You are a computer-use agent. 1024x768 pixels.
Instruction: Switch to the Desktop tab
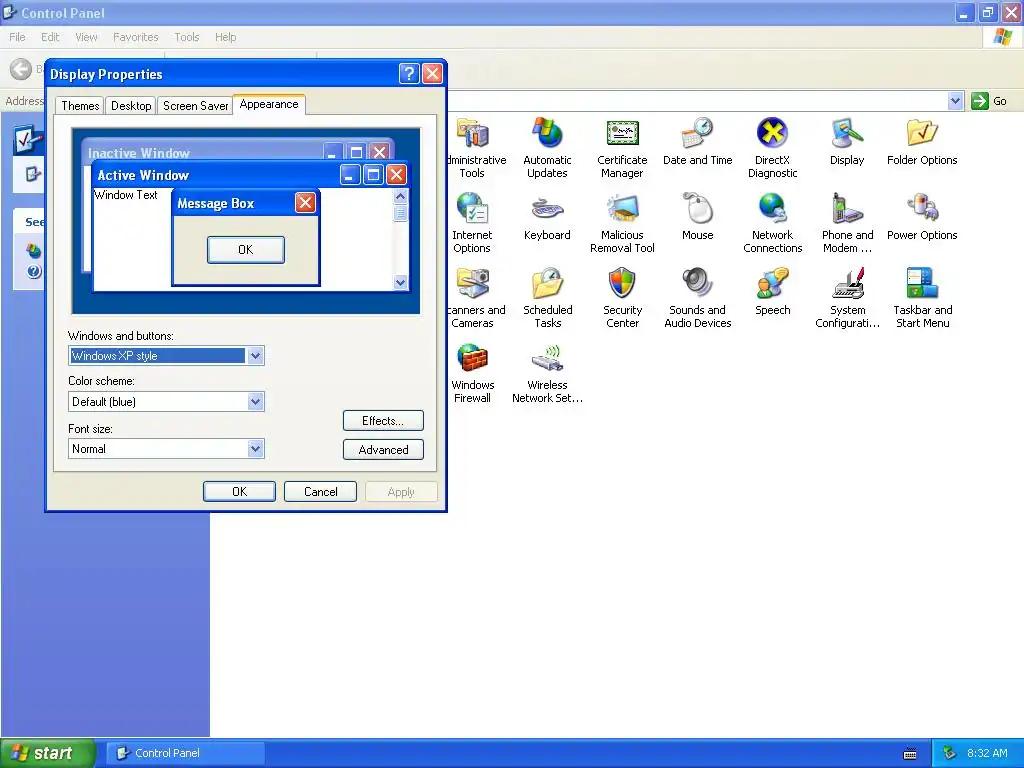(x=131, y=106)
